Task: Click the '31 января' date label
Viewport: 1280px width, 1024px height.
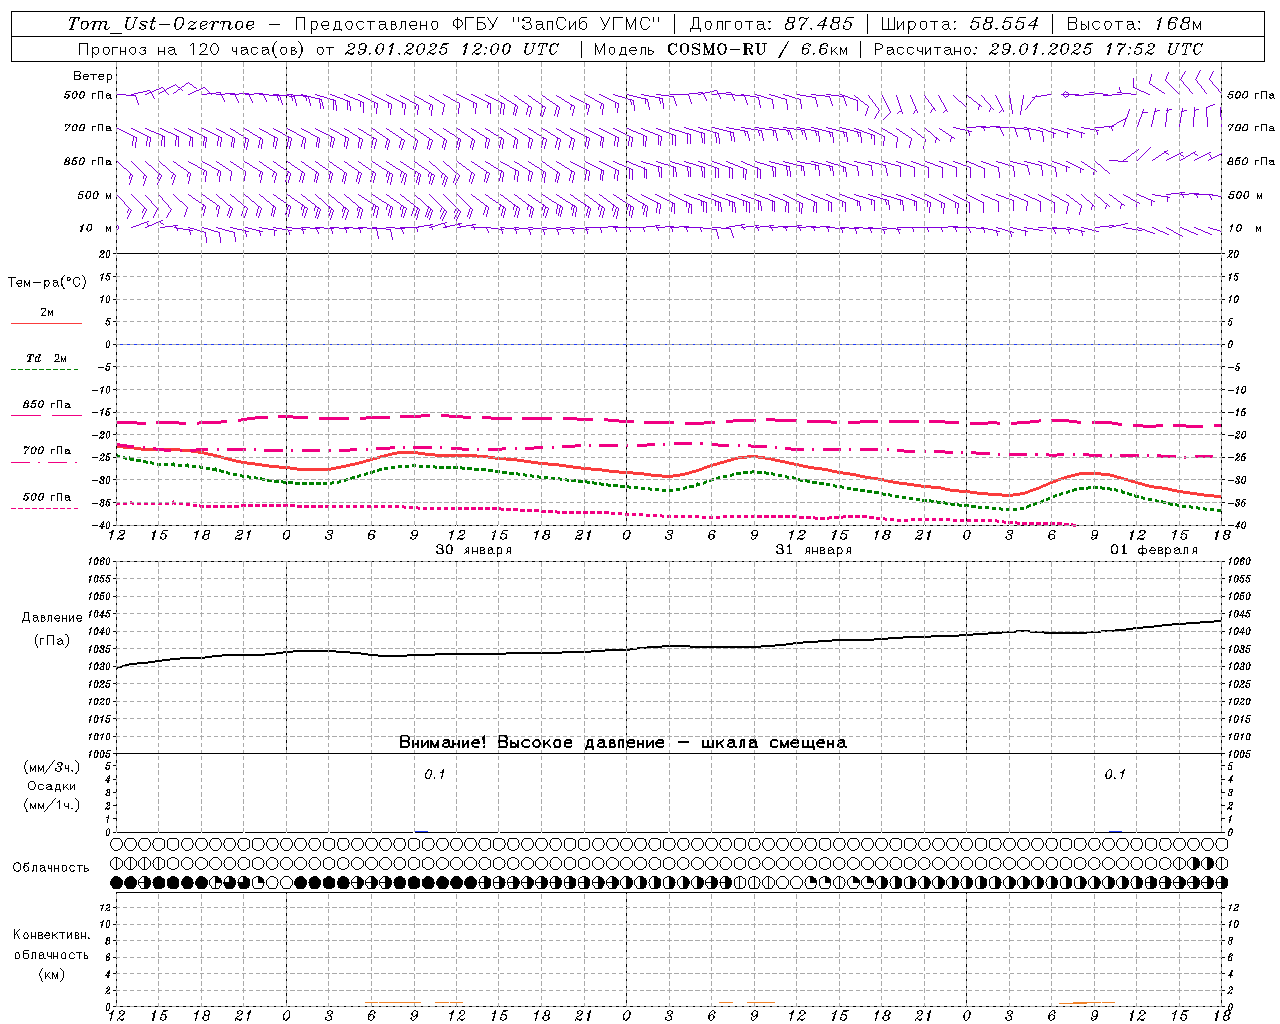Action: 814,550
